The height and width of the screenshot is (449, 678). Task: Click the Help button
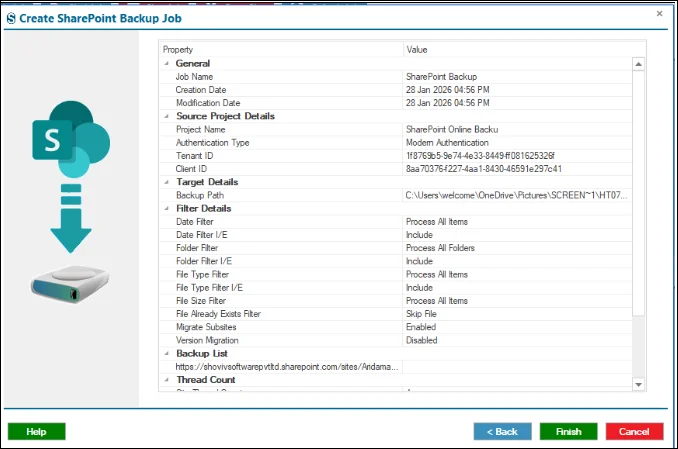pyautogui.click(x=36, y=431)
